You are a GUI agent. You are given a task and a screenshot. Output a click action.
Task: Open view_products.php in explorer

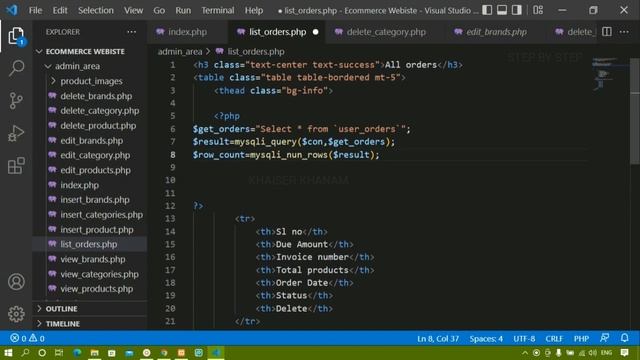pyautogui.click(x=97, y=289)
